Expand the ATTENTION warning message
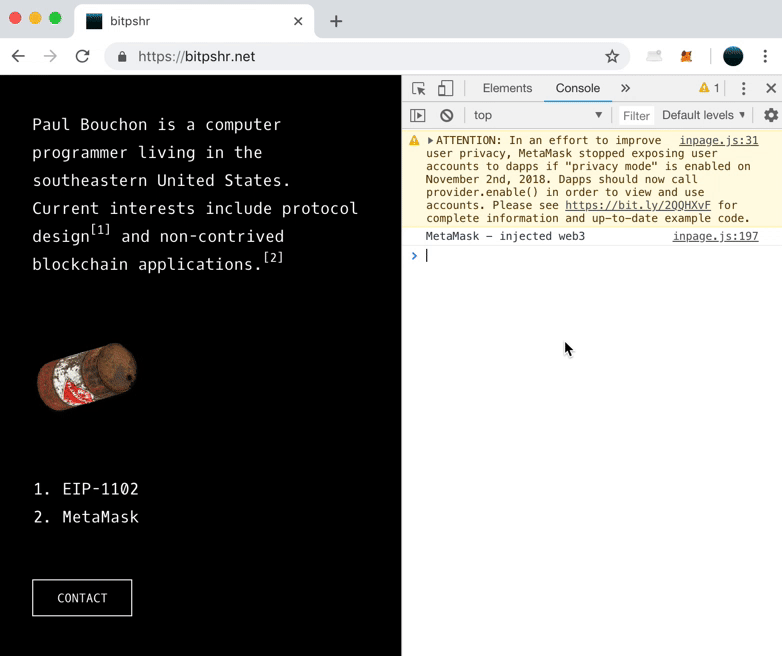 pyautogui.click(x=430, y=140)
